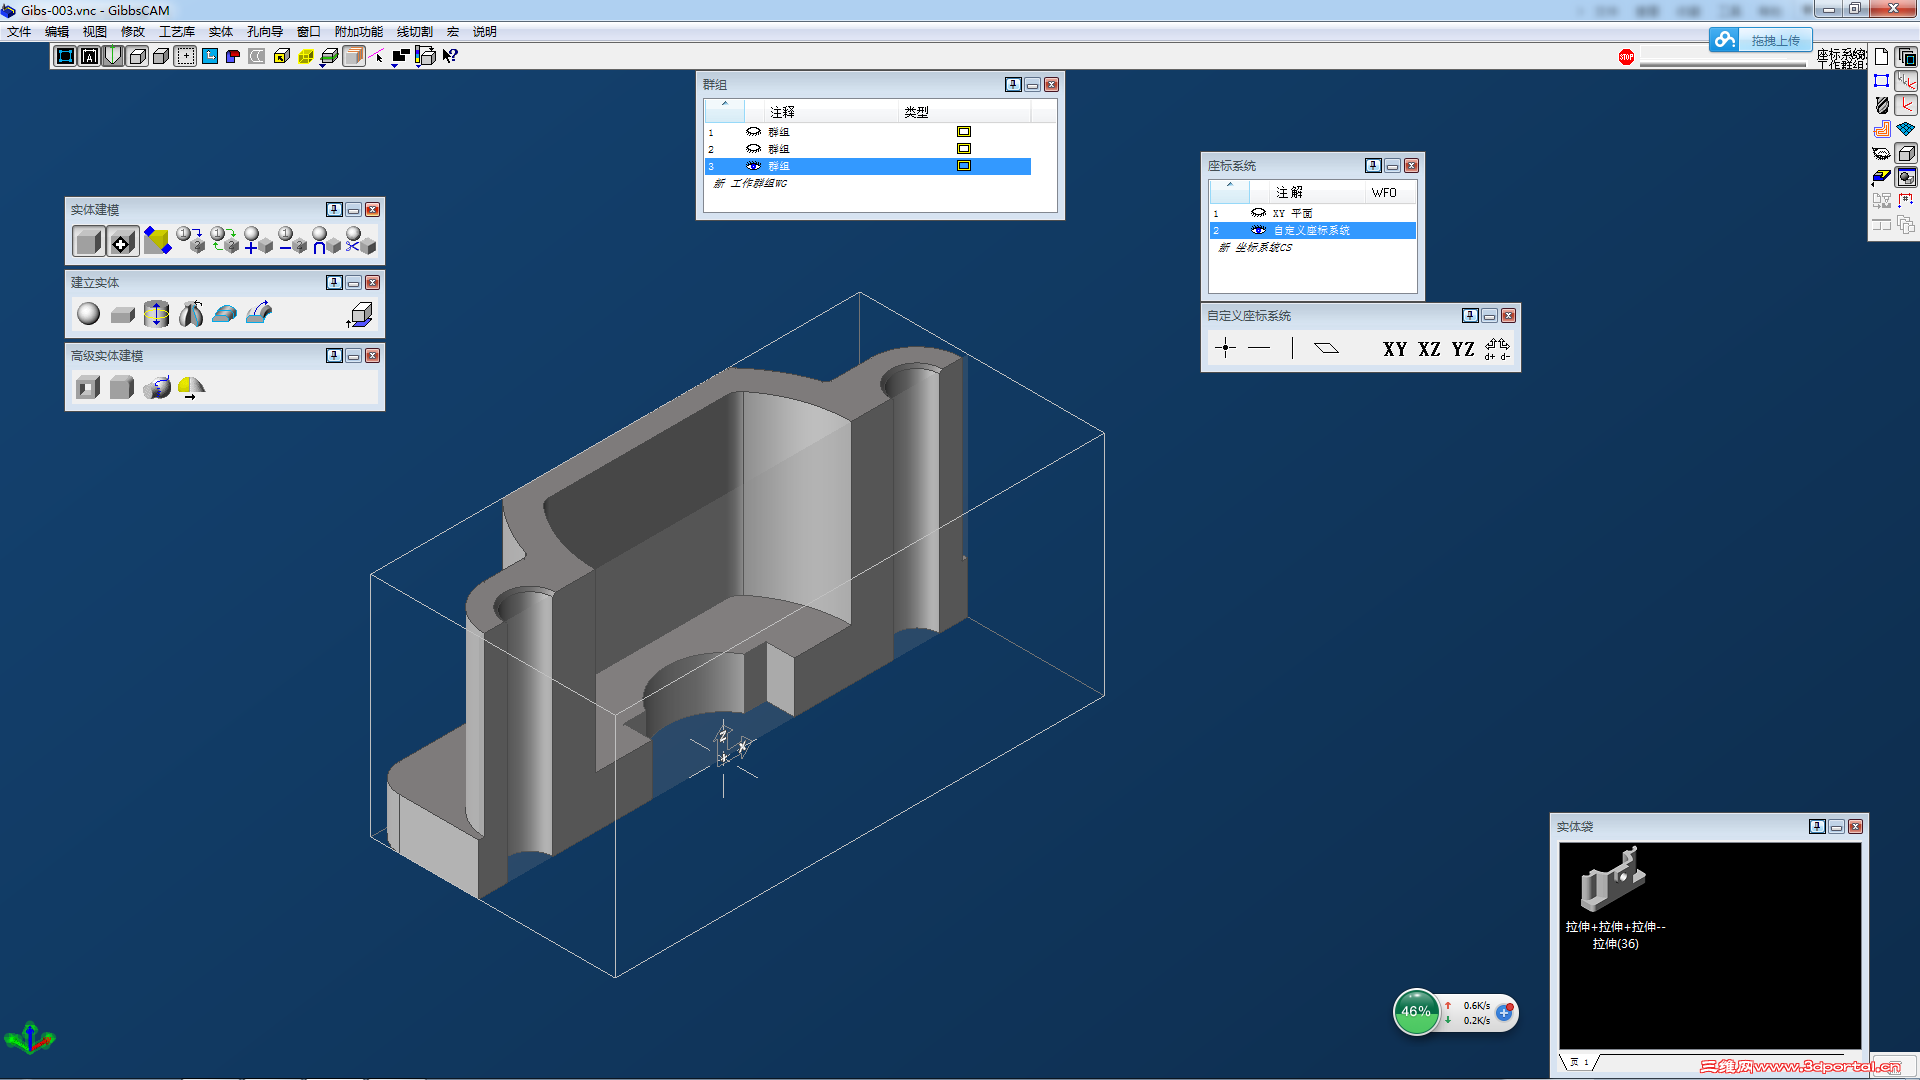Collapse the 建立实体 panel with minimize button
Image resolution: width=1920 pixels, height=1080 pixels.
coord(353,283)
